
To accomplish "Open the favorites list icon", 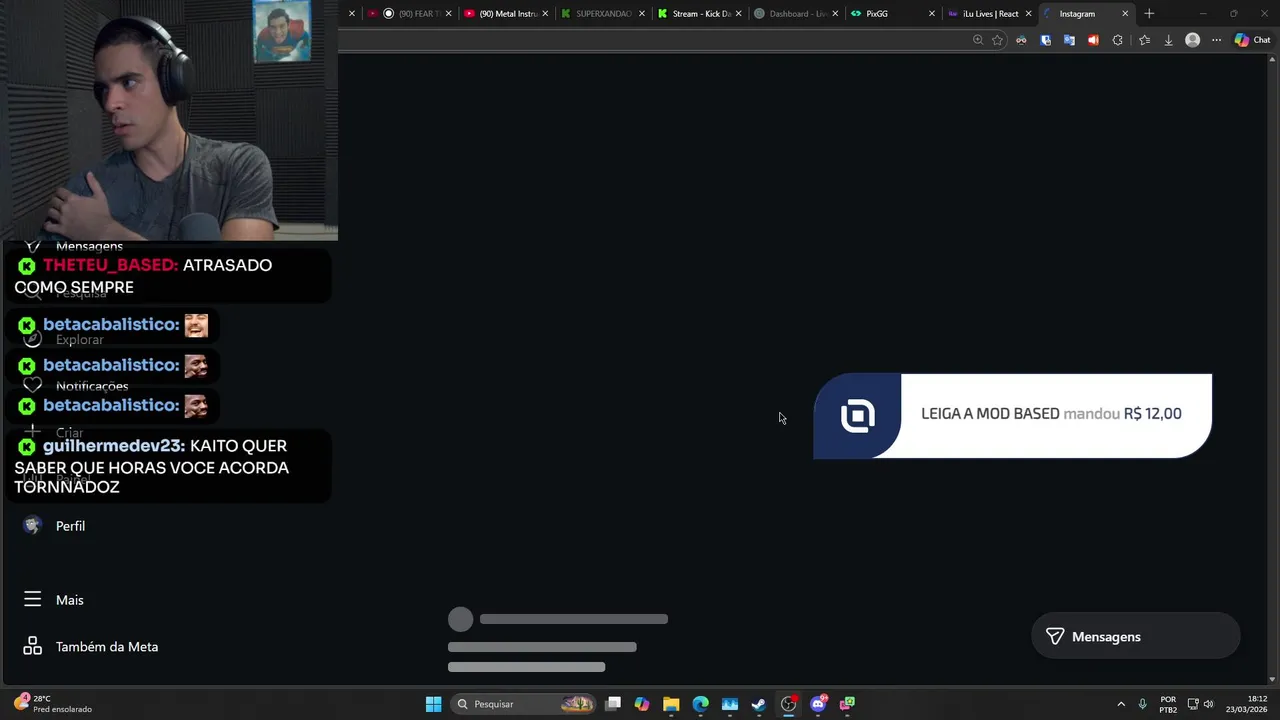I will pyautogui.click(x=1144, y=40).
